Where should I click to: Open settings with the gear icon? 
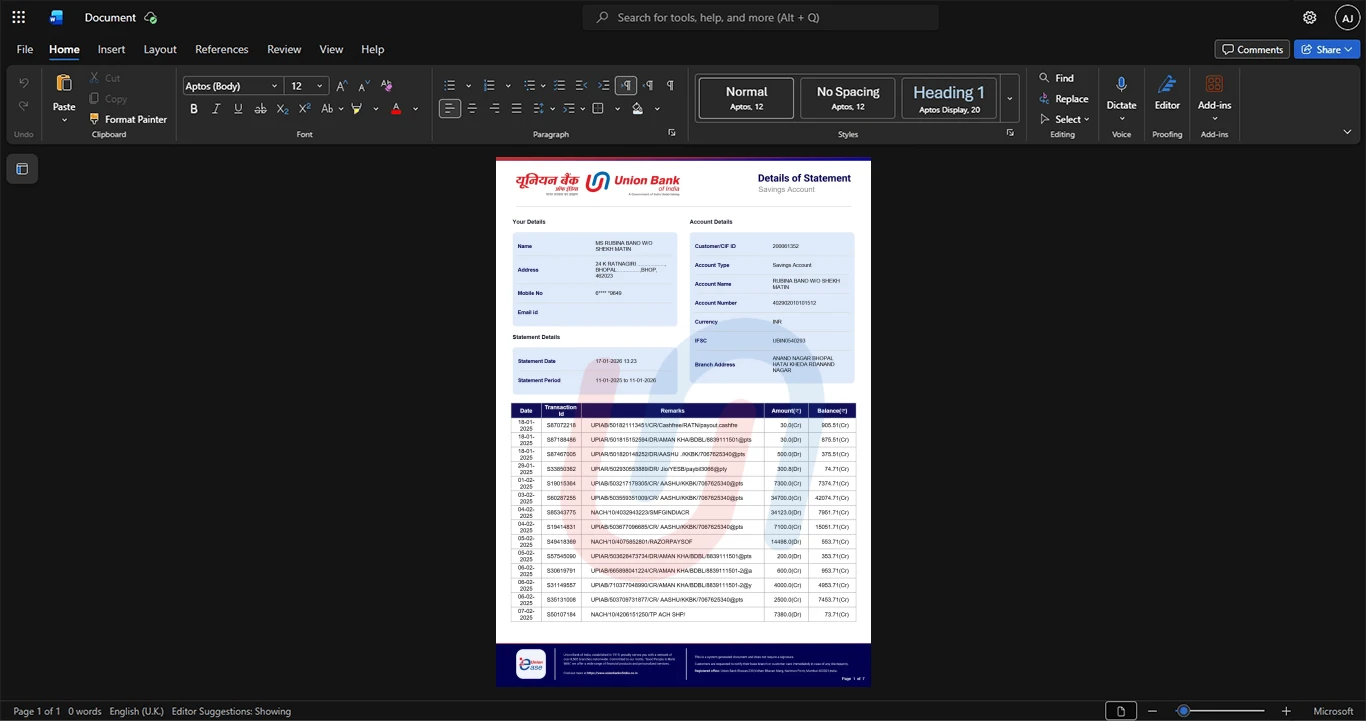(x=1310, y=17)
